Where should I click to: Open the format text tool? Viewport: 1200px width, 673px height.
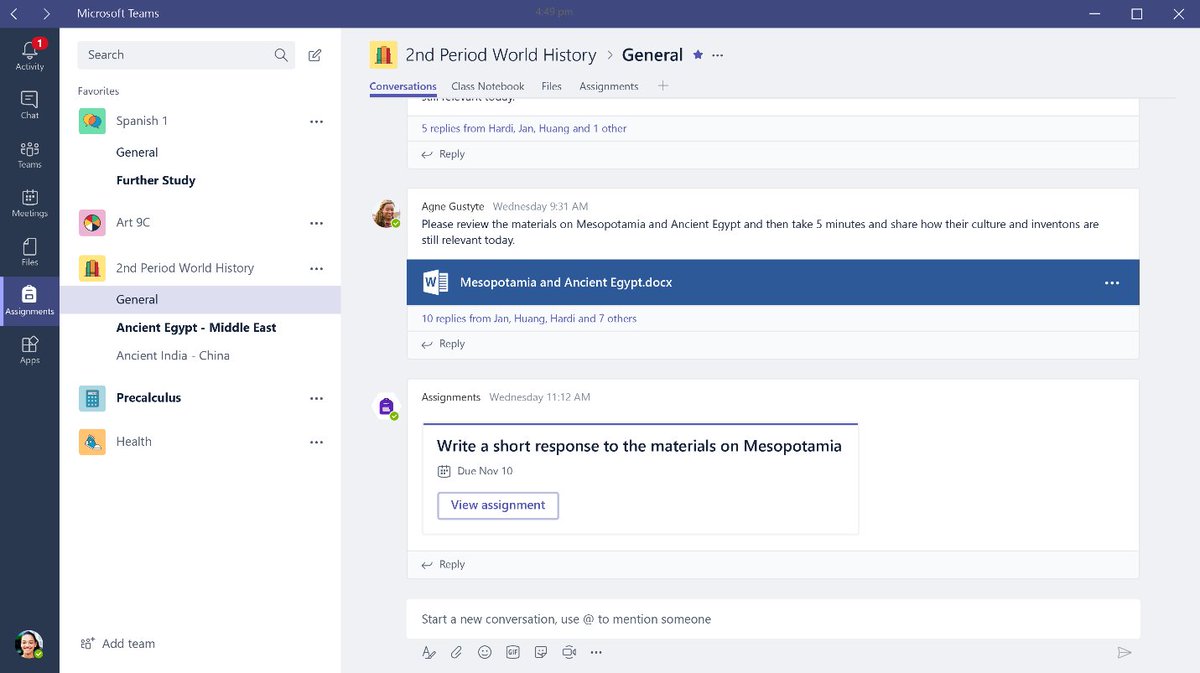click(x=429, y=652)
